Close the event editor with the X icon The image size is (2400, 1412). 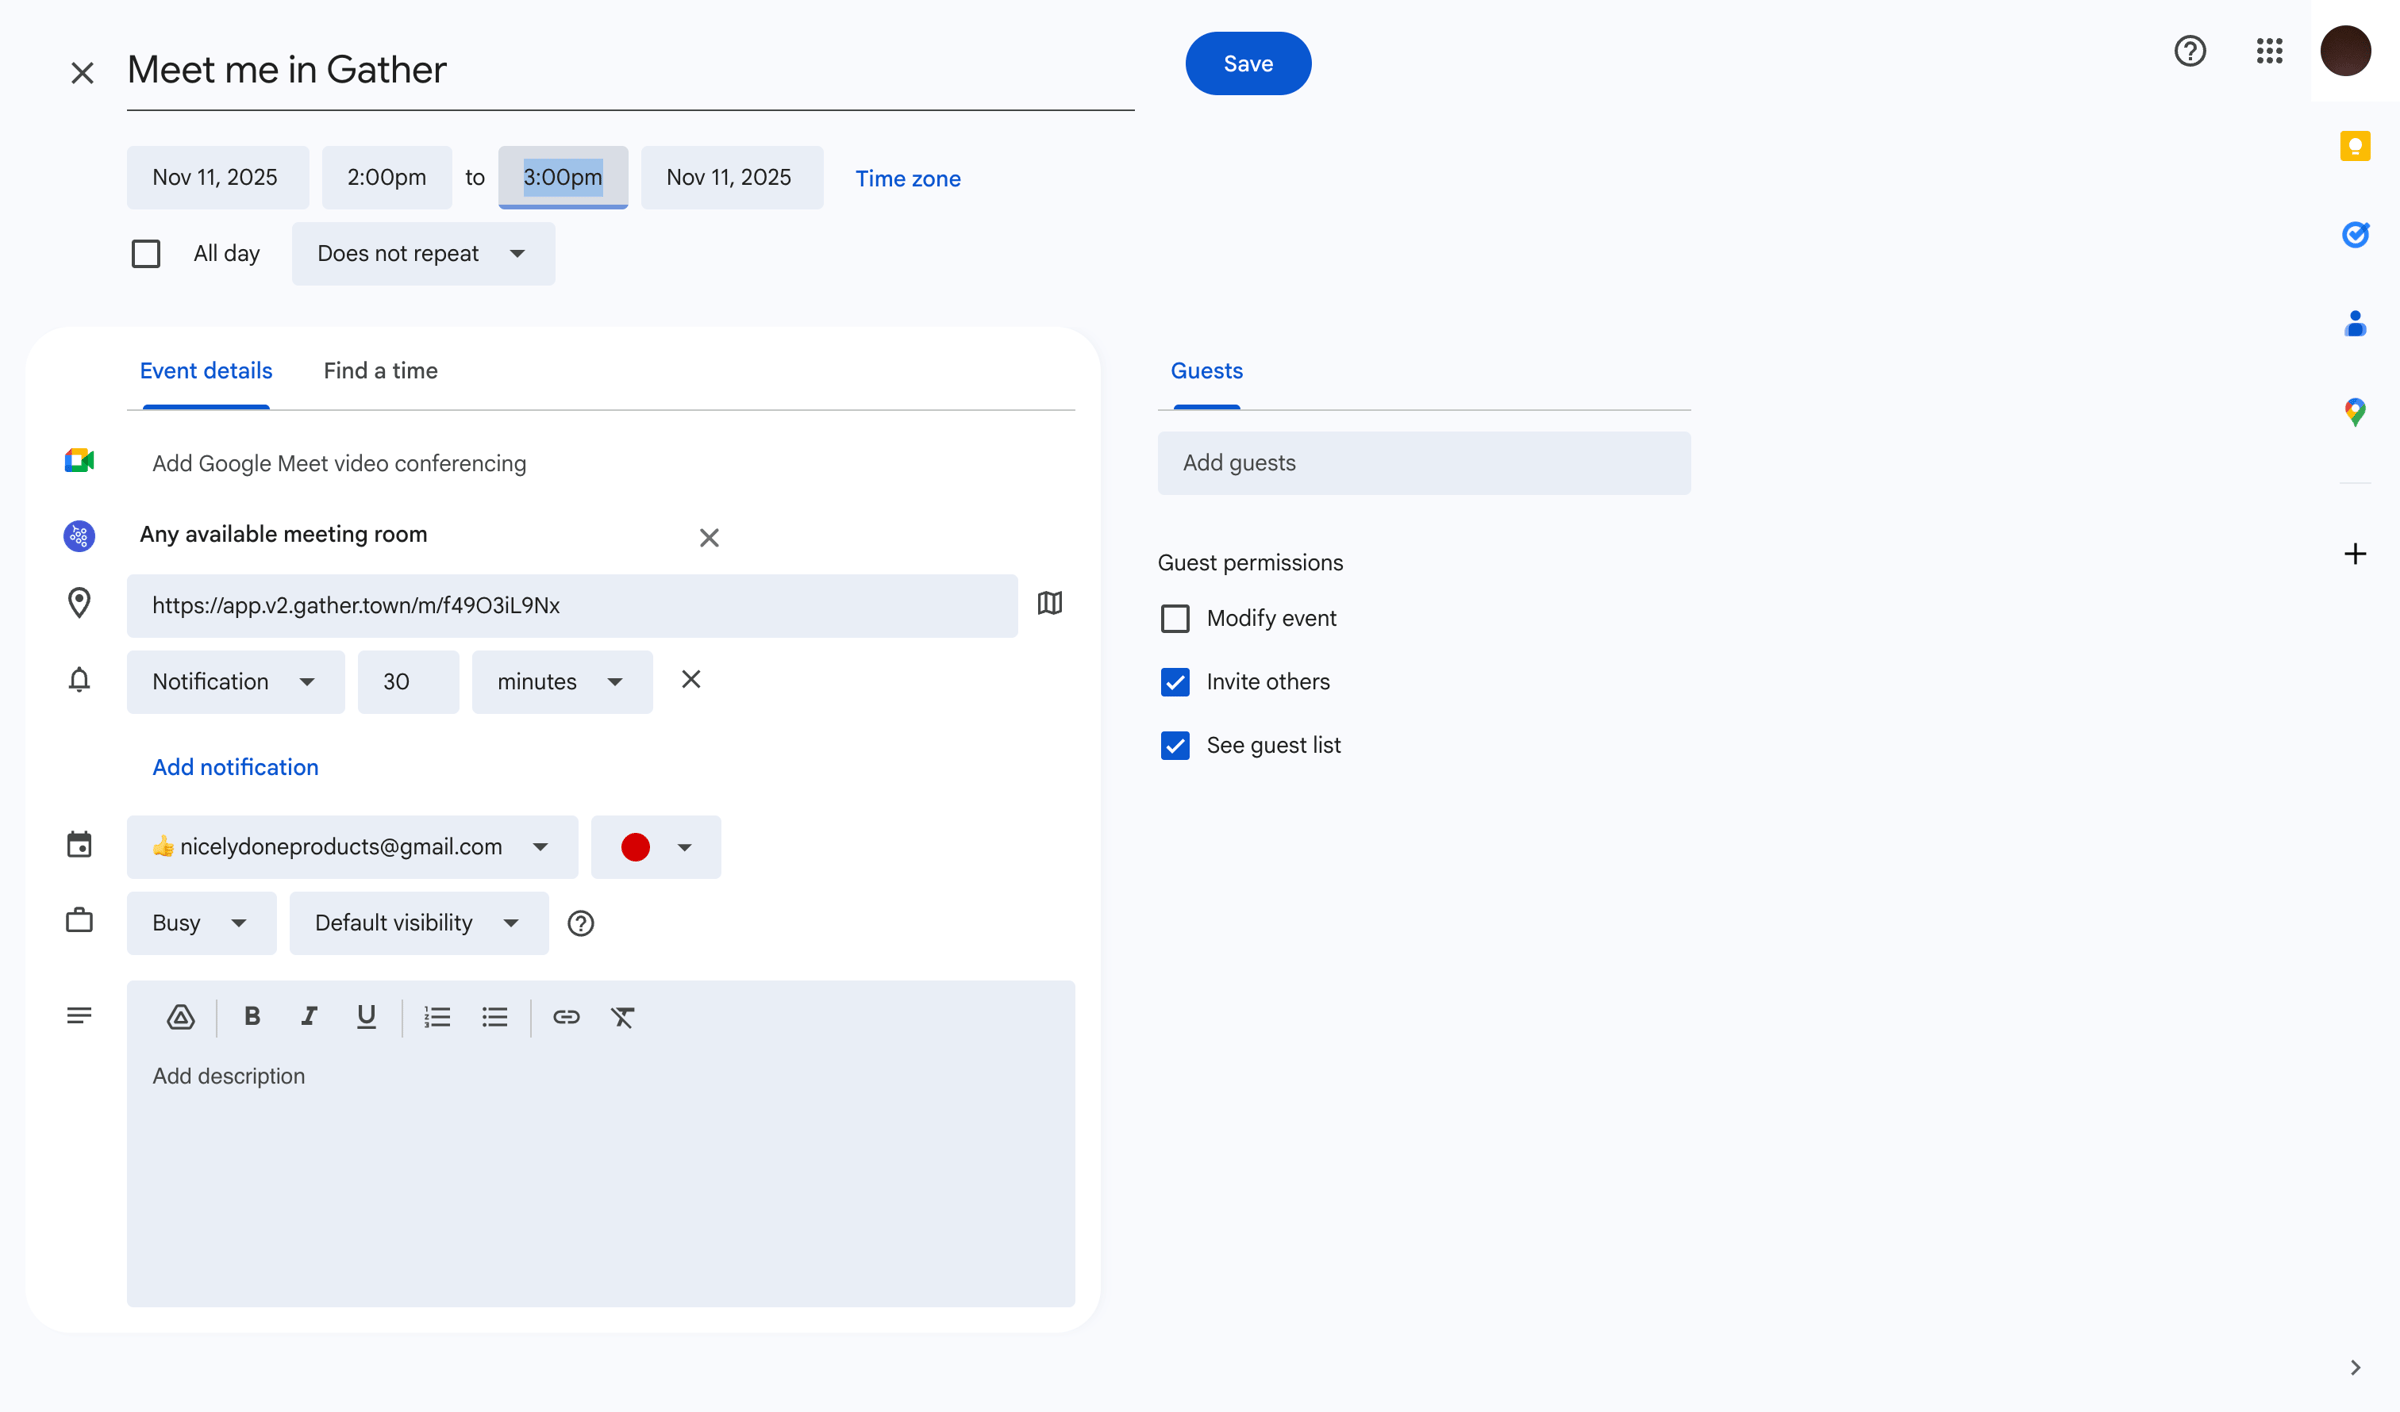(82, 72)
